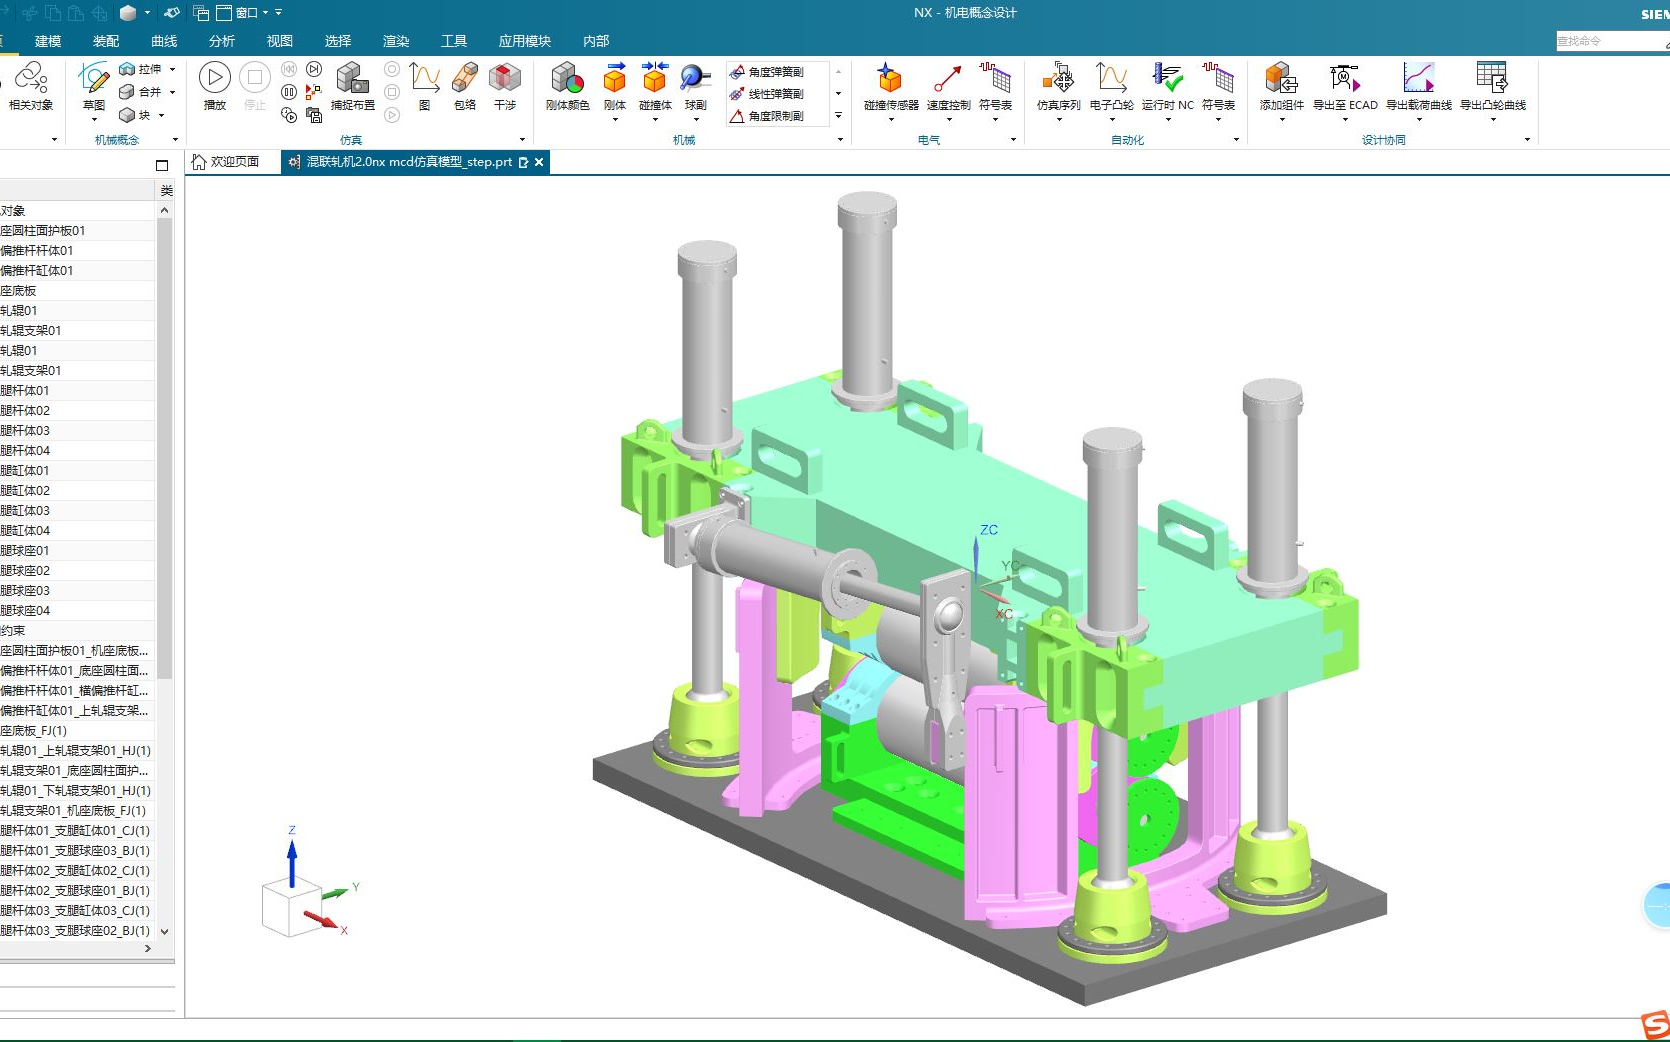Click the Runtime NC (运行时 NC) icon
This screenshot has height=1042, width=1670.
click(x=1167, y=78)
